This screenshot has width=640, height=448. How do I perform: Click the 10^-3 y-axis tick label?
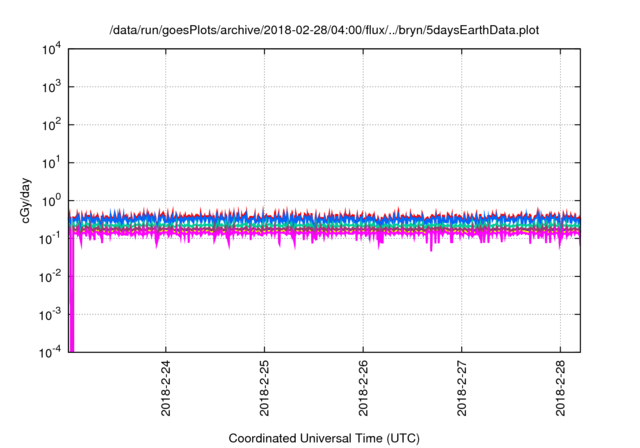pyautogui.click(x=50, y=315)
